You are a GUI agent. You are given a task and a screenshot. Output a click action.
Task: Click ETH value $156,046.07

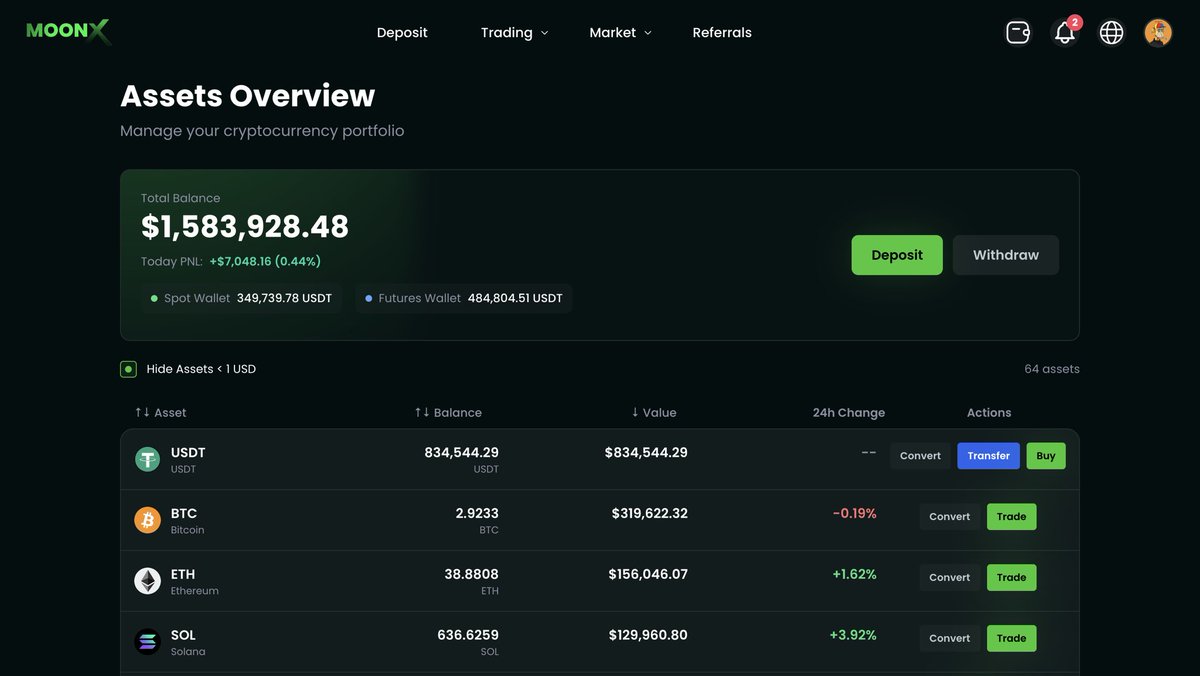[648, 574]
